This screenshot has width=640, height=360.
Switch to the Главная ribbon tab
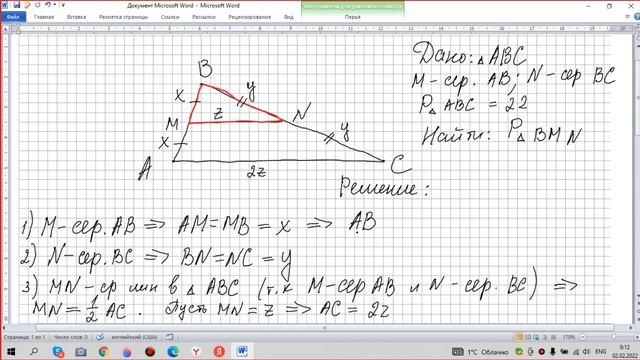[44, 17]
